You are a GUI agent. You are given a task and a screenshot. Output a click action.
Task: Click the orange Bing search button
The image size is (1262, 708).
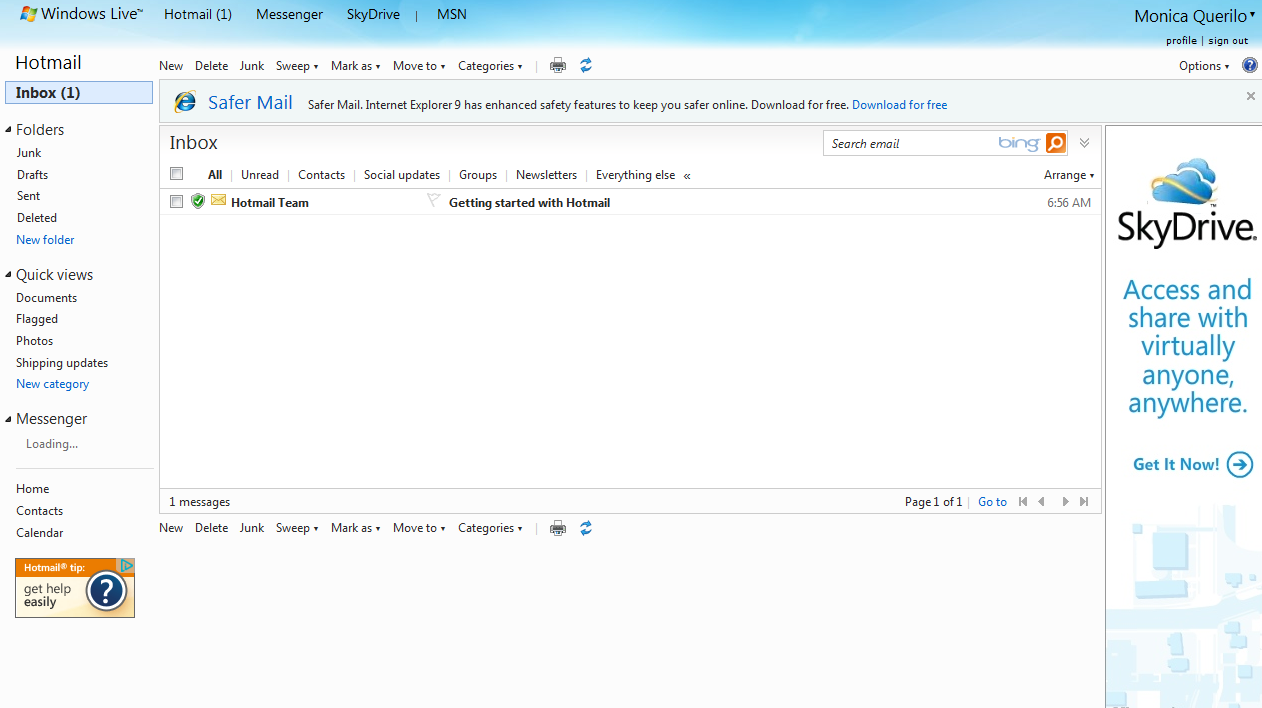click(x=1056, y=143)
